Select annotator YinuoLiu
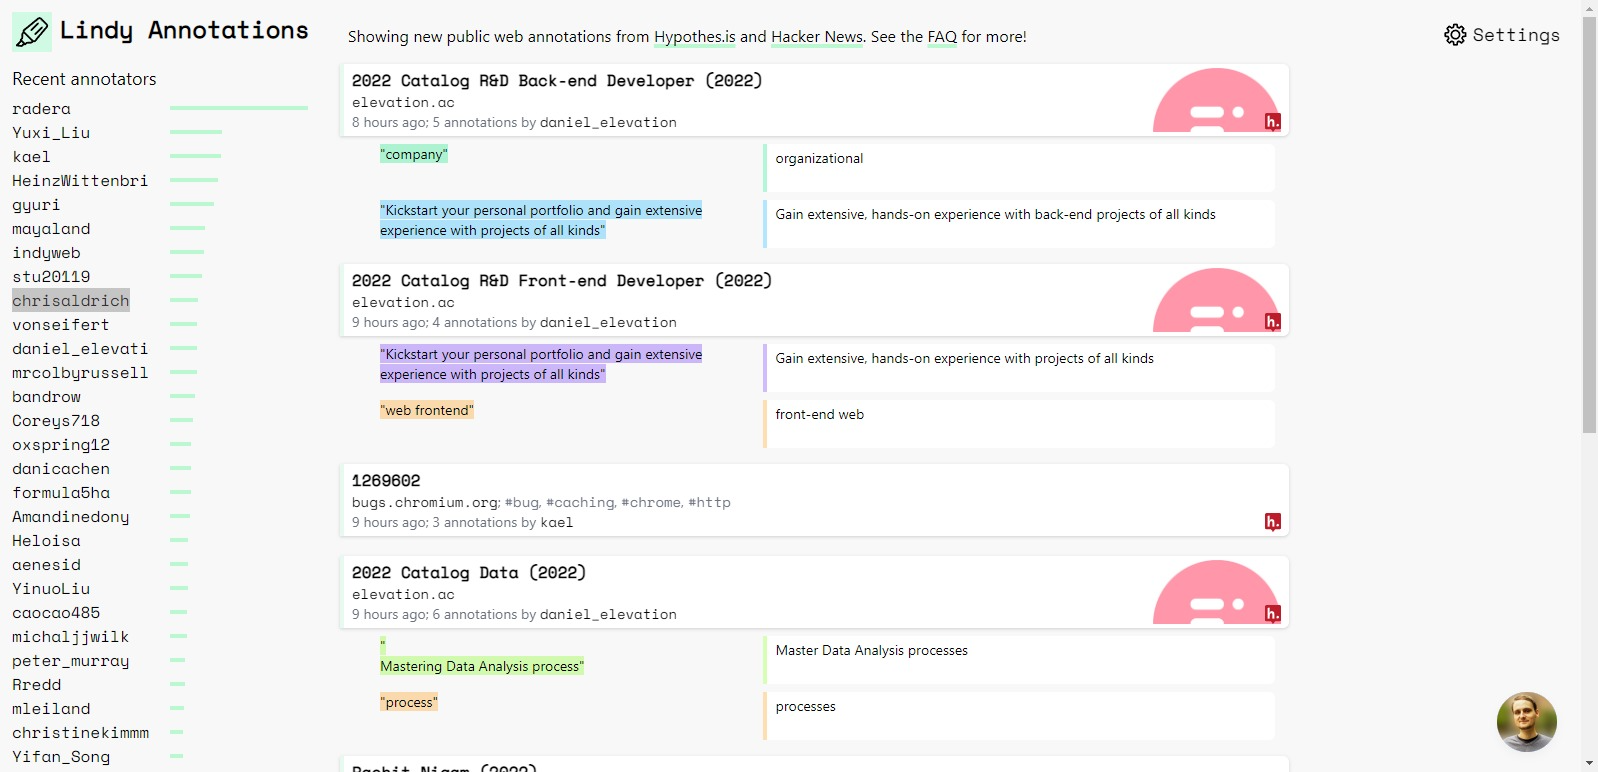 coord(51,589)
